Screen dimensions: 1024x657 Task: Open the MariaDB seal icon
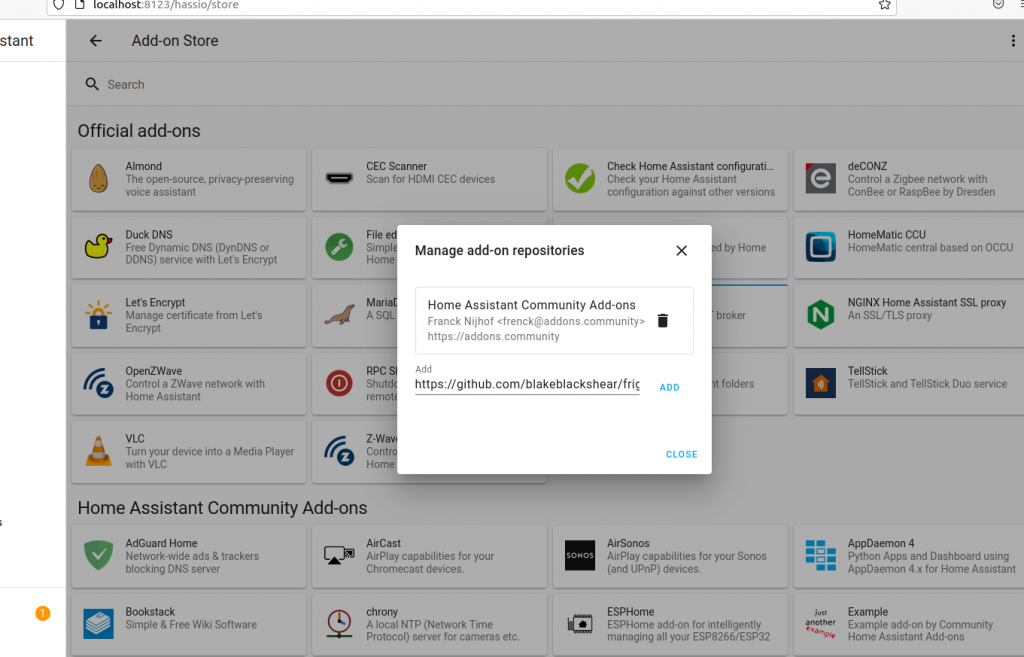point(340,315)
